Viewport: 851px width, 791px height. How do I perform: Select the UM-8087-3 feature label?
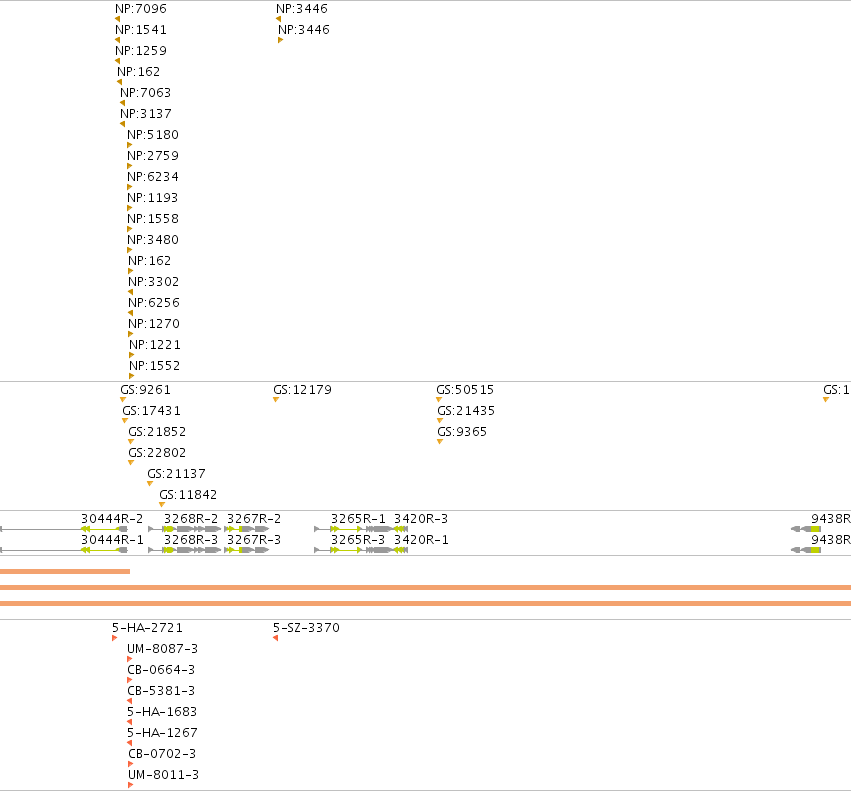163,649
